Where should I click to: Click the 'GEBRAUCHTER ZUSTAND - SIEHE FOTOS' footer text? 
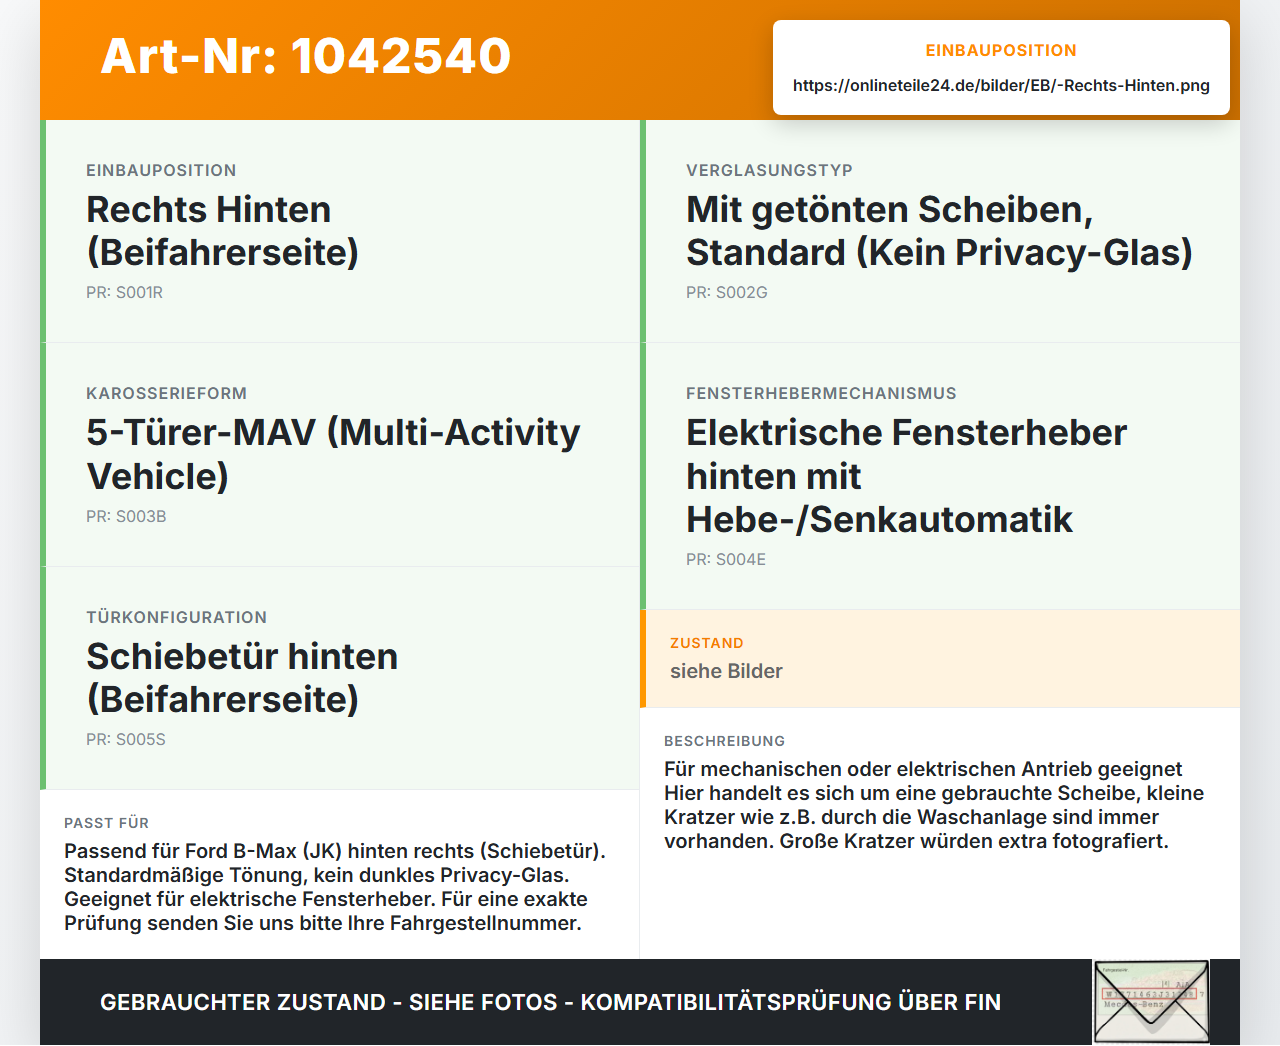pos(550,1002)
